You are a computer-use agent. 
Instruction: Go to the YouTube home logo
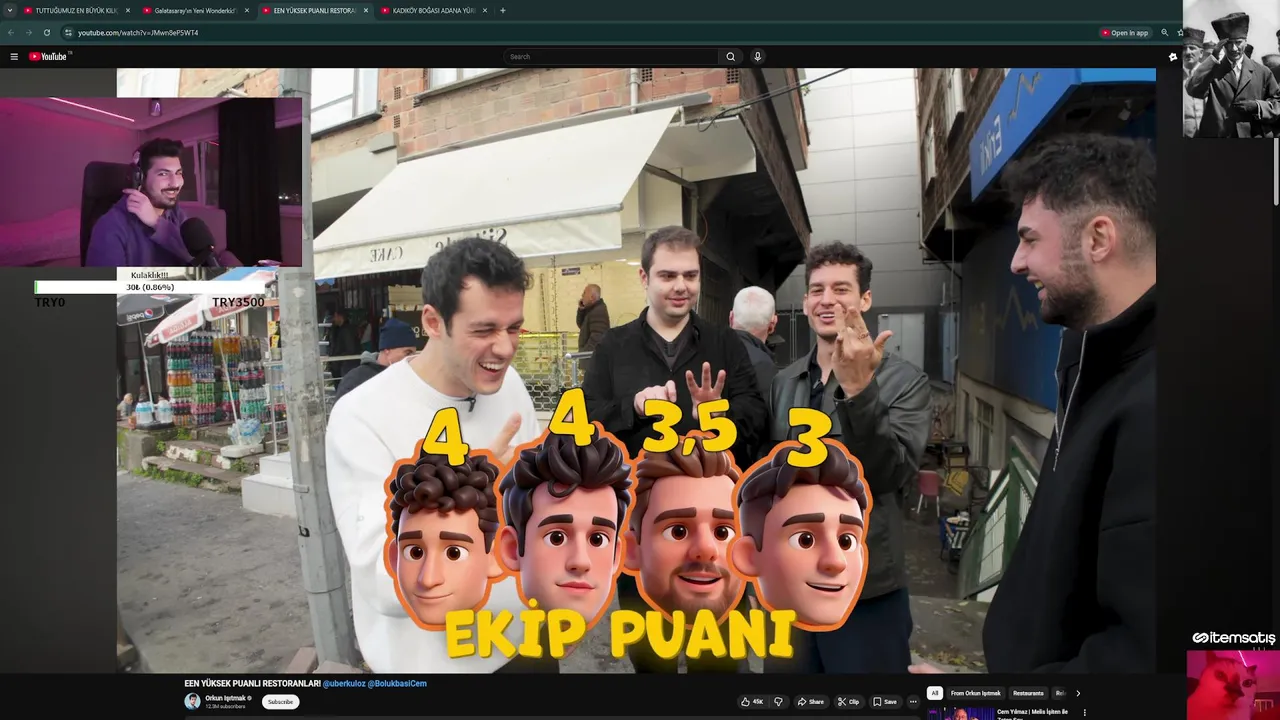tap(49, 56)
